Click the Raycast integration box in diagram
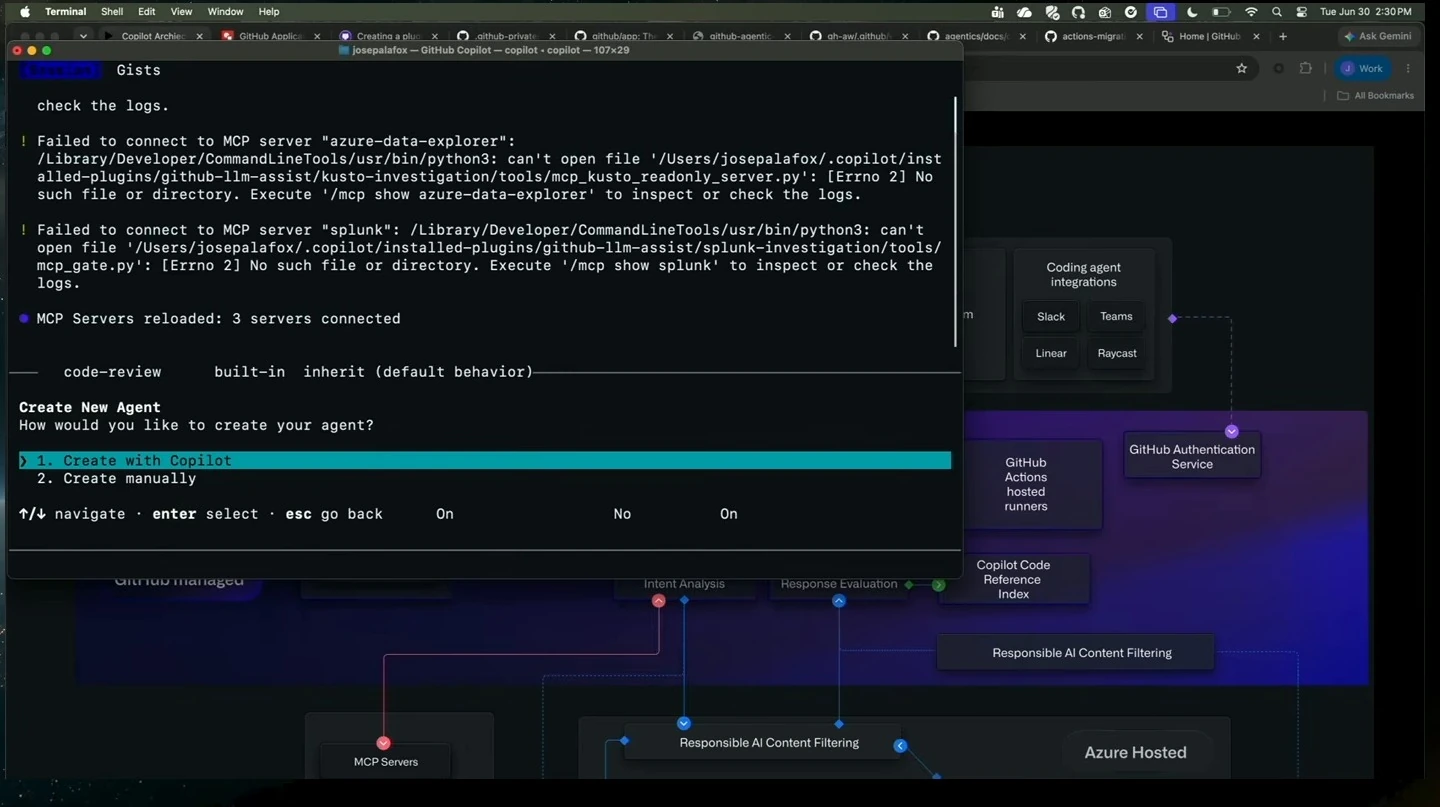Screen dimensions: 1440x807 [1116, 353]
